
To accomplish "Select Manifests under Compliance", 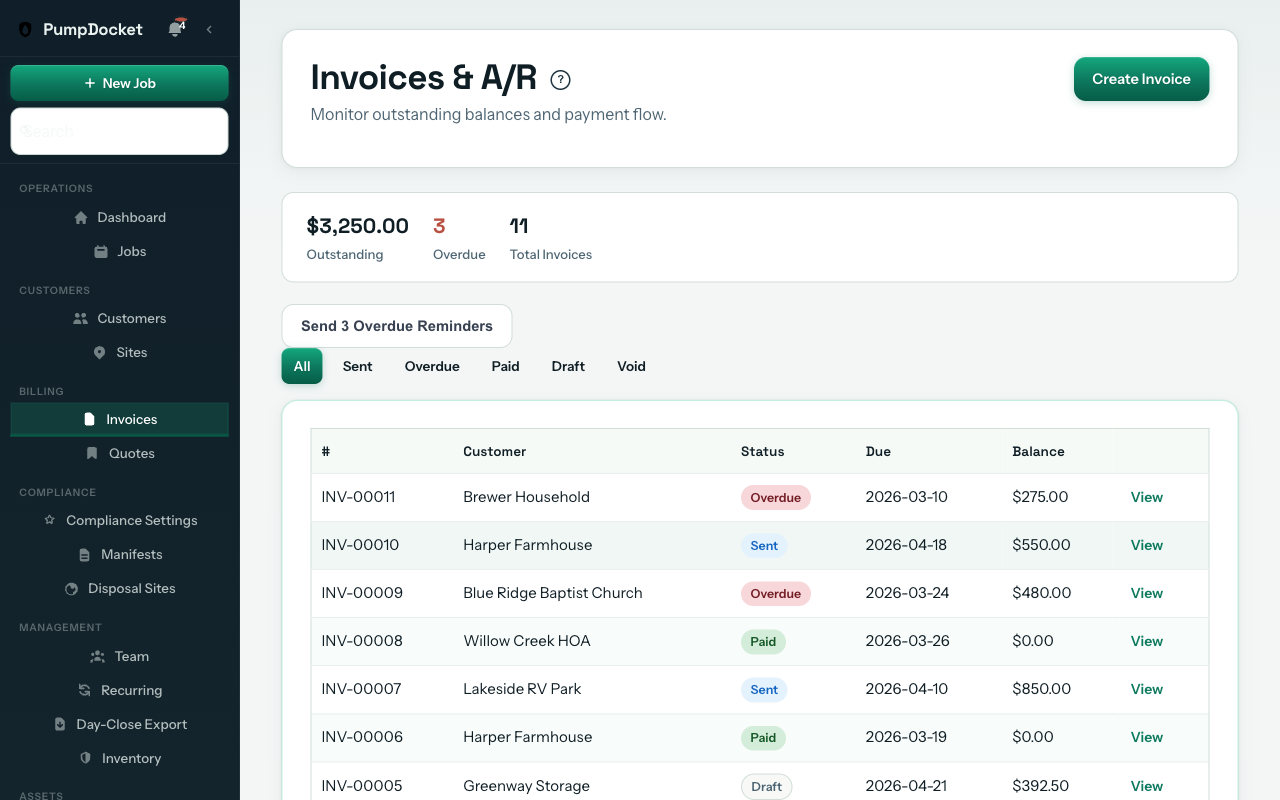I will (130, 554).
